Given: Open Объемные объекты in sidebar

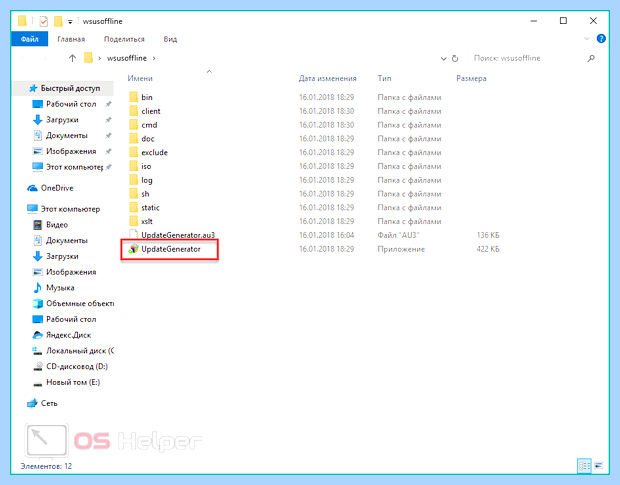Looking at the screenshot, I should 73,304.
